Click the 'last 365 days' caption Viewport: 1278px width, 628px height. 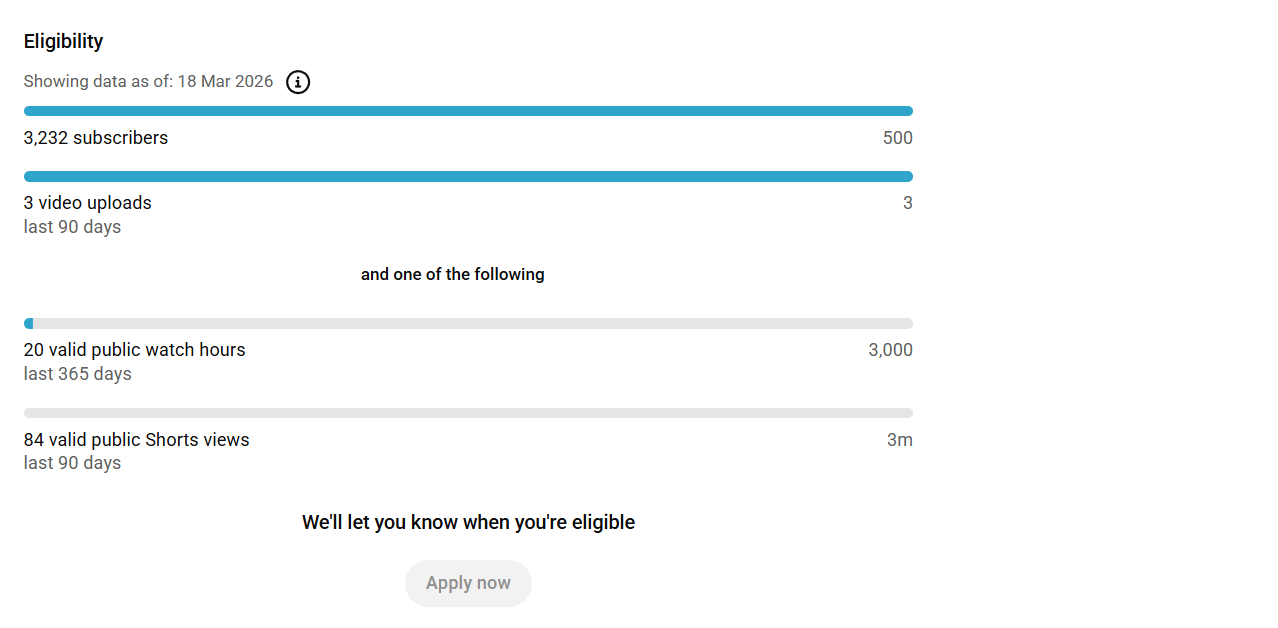point(77,374)
